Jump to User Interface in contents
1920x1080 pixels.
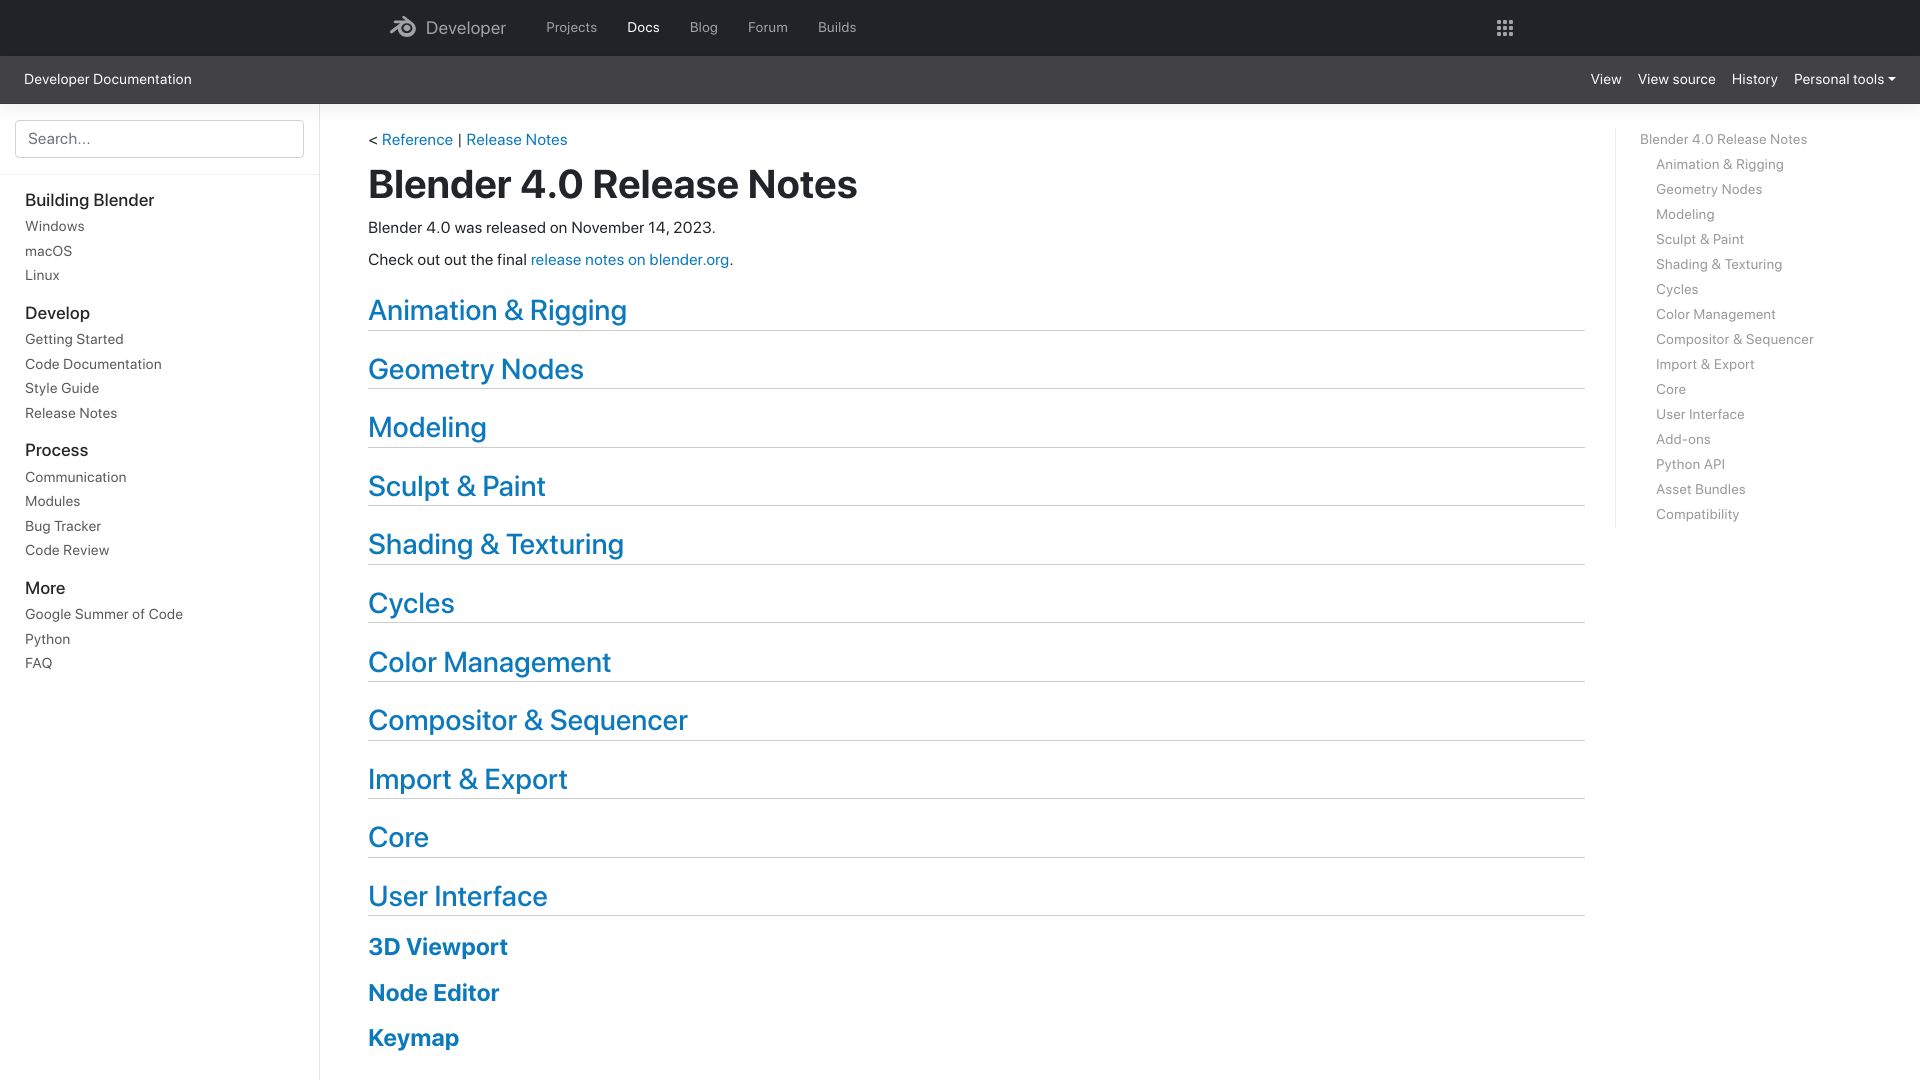1700,415
